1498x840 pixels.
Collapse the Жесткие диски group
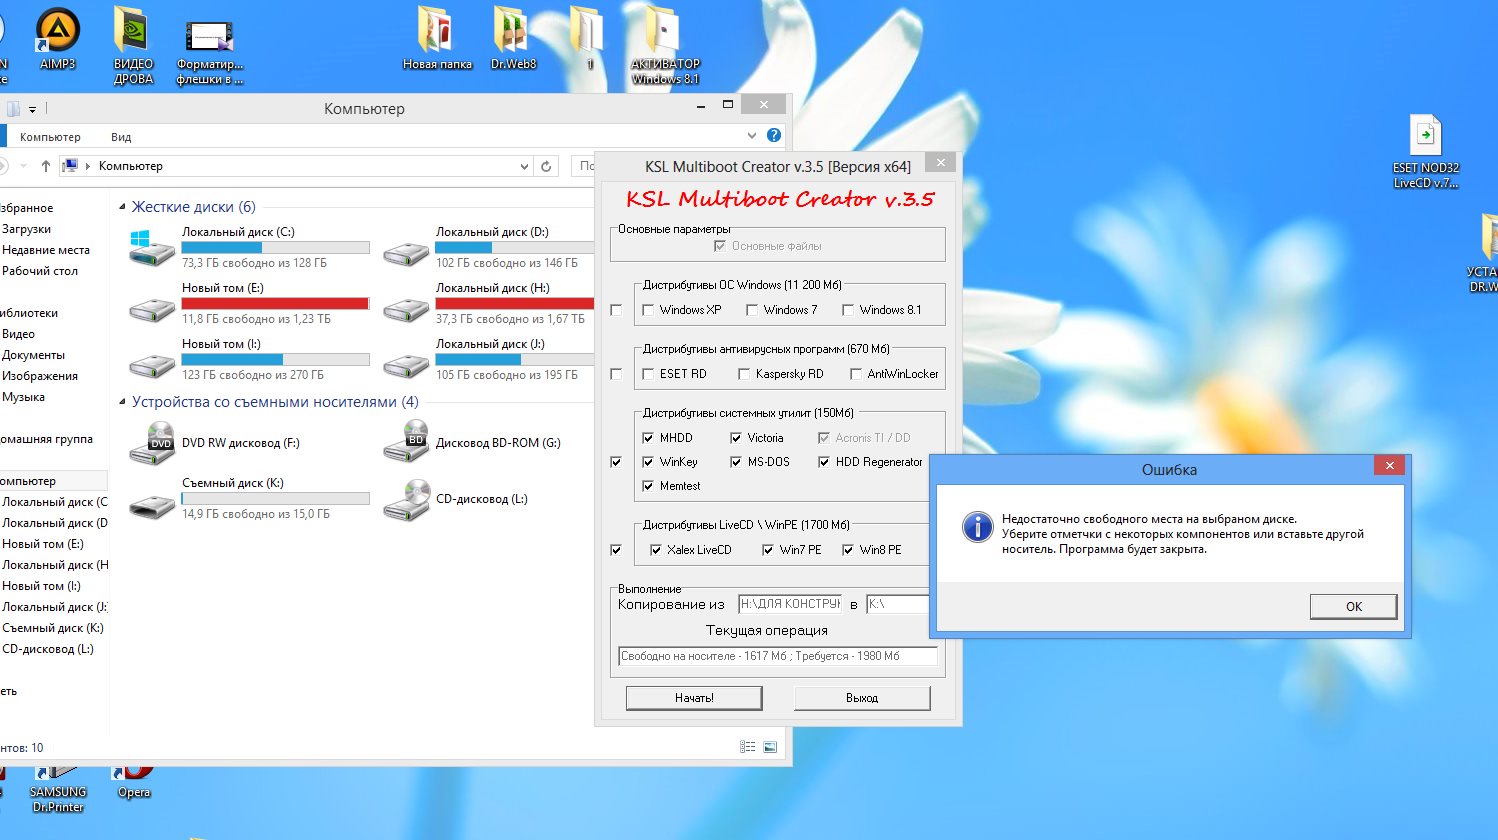tap(123, 207)
